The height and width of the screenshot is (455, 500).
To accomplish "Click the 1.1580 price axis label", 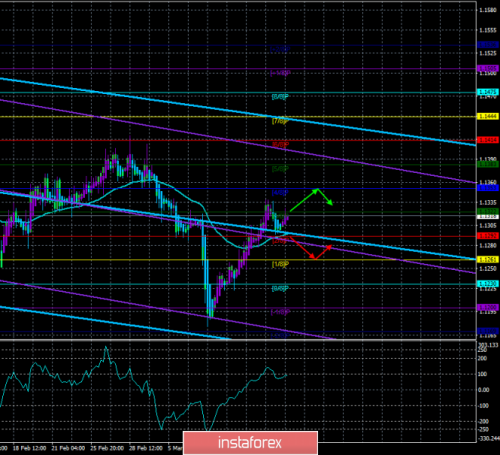I will (488, 10).
